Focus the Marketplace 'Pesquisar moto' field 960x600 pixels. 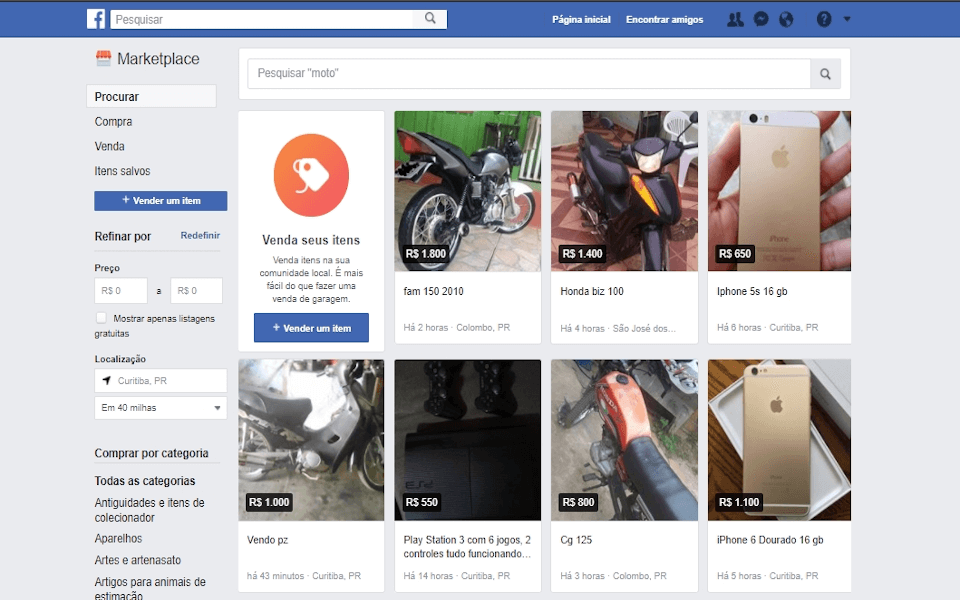[529, 73]
